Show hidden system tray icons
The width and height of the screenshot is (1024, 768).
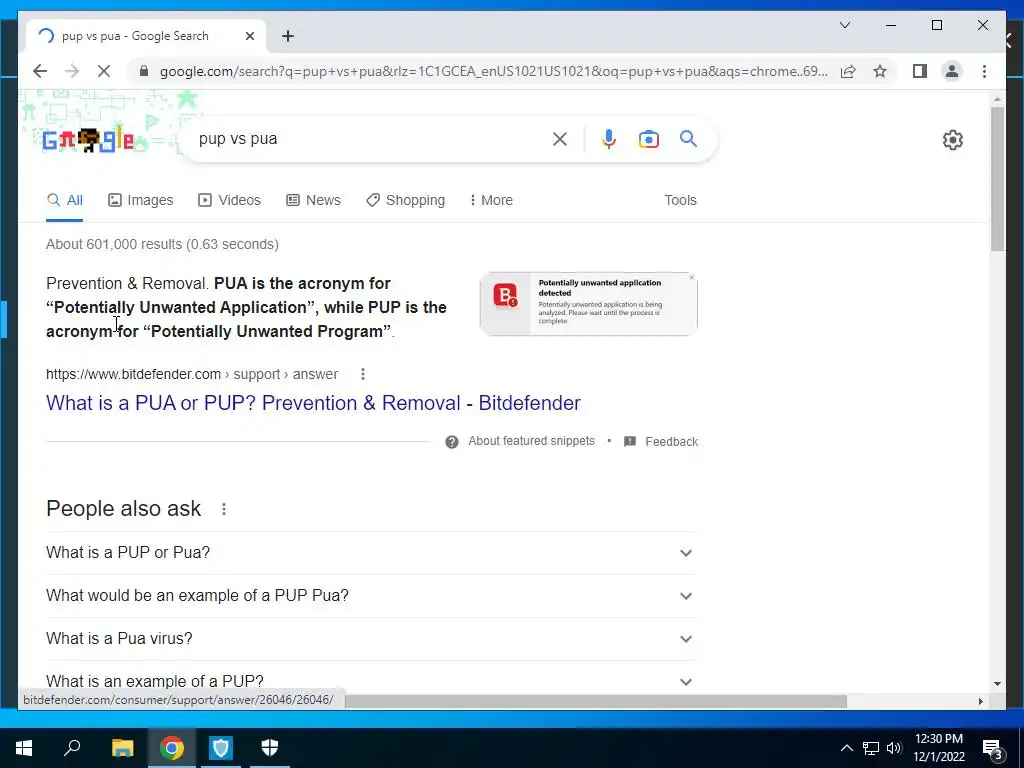tap(846, 748)
